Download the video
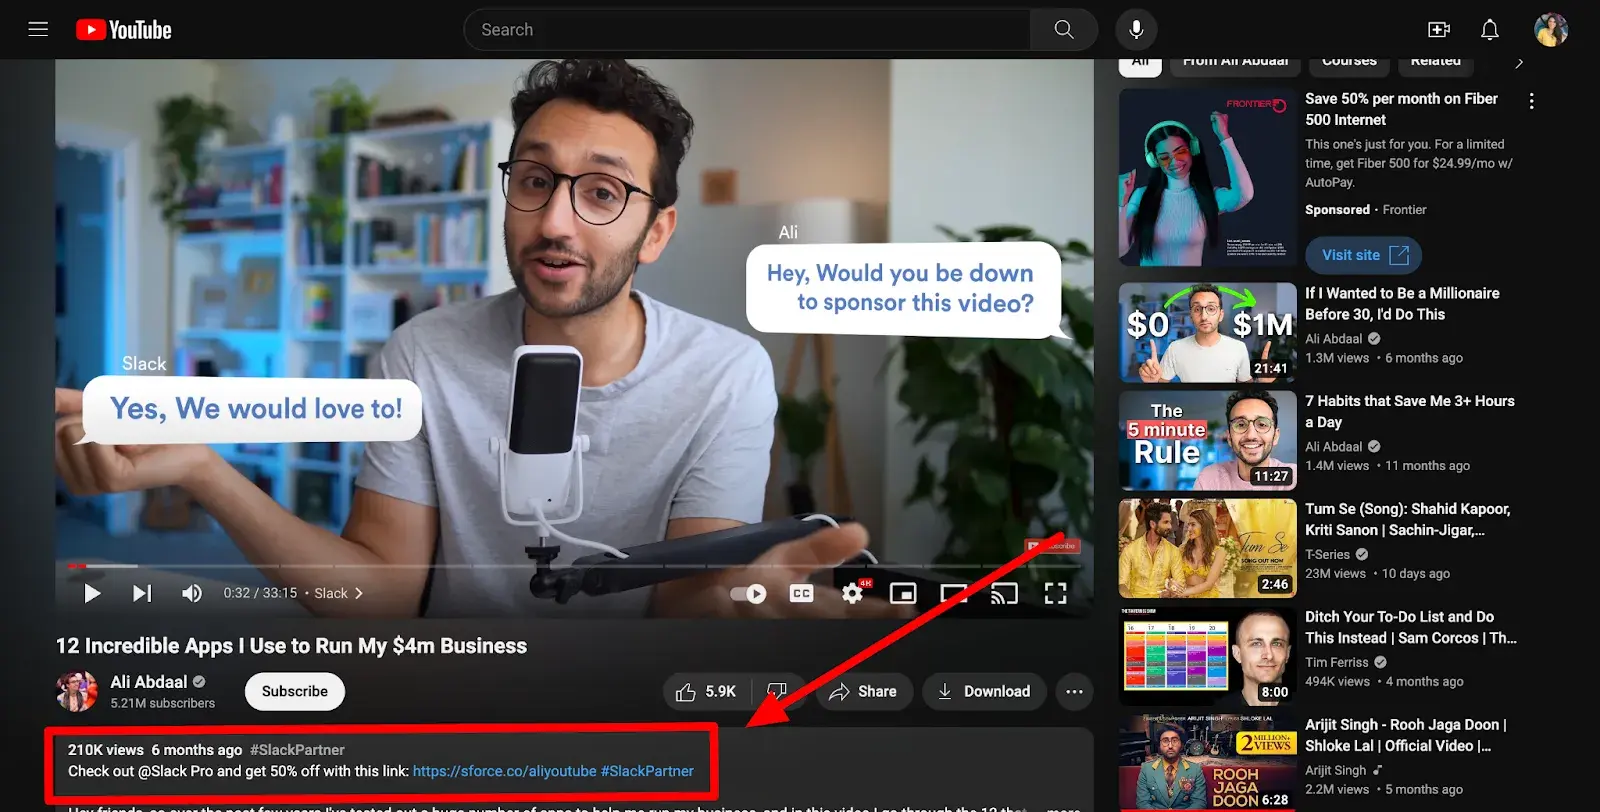The height and width of the screenshot is (812, 1600). pyautogui.click(x=984, y=691)
